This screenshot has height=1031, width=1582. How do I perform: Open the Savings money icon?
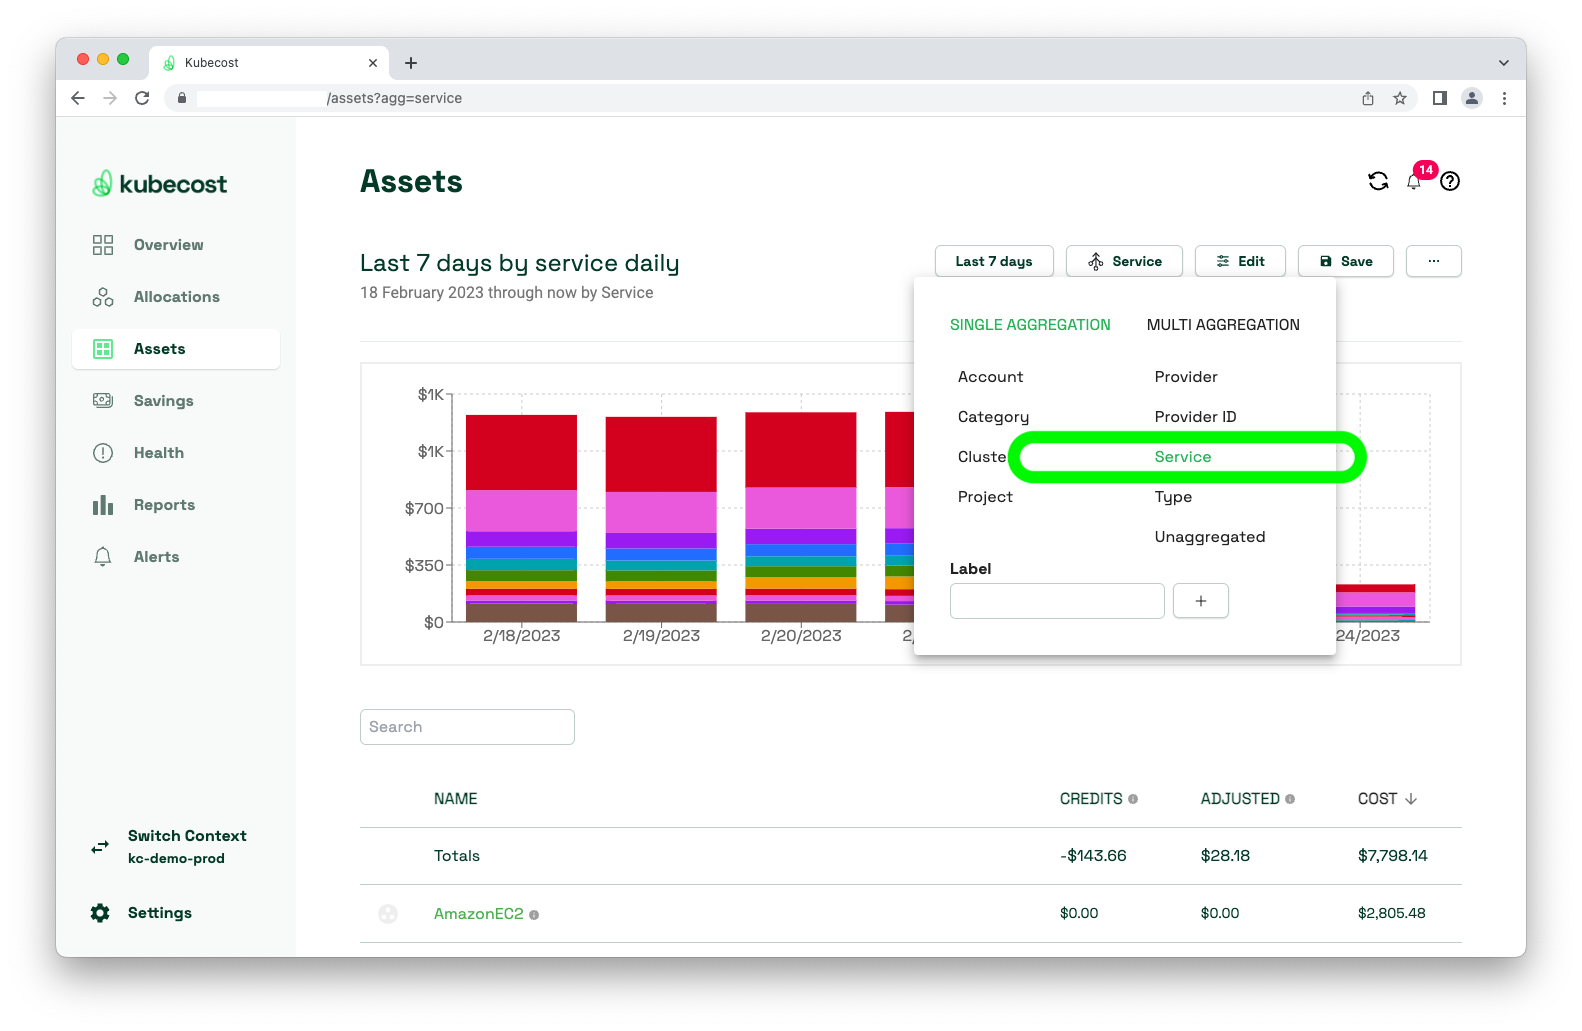click(103, 401)
